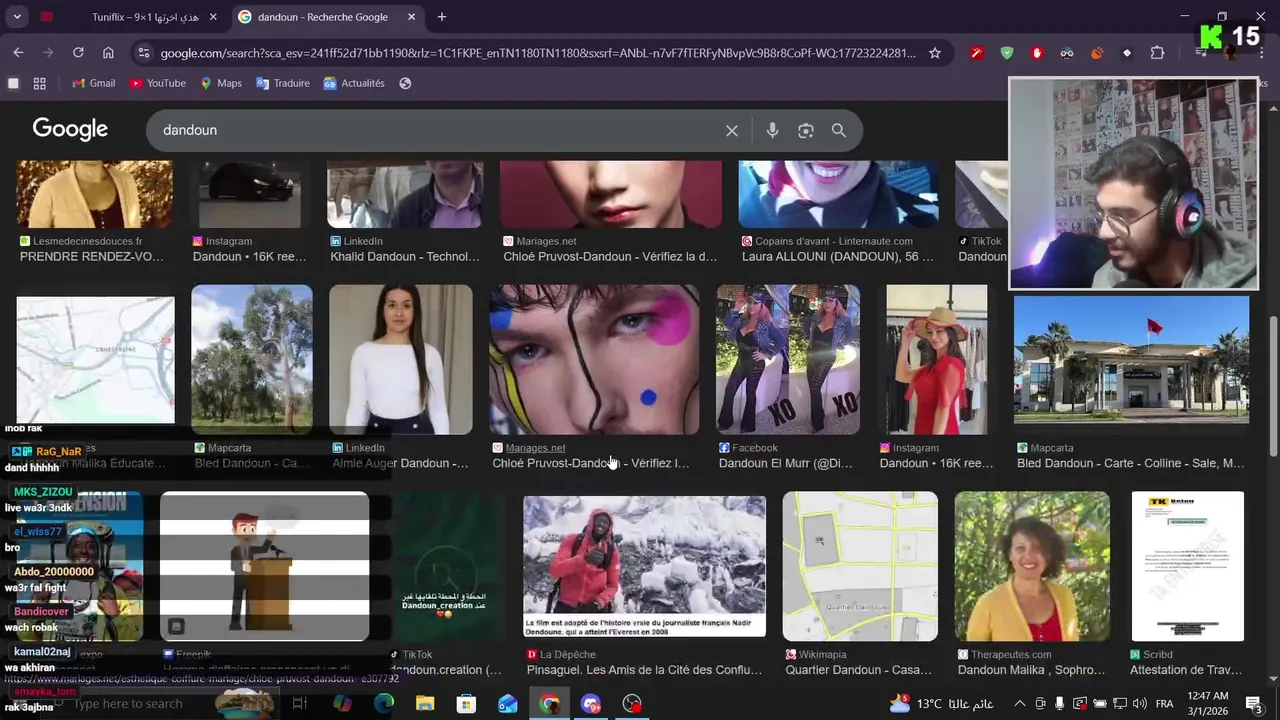Open the YouTube bookmark
Screen dimensions: 1280x720
click(x=158, y=83)
